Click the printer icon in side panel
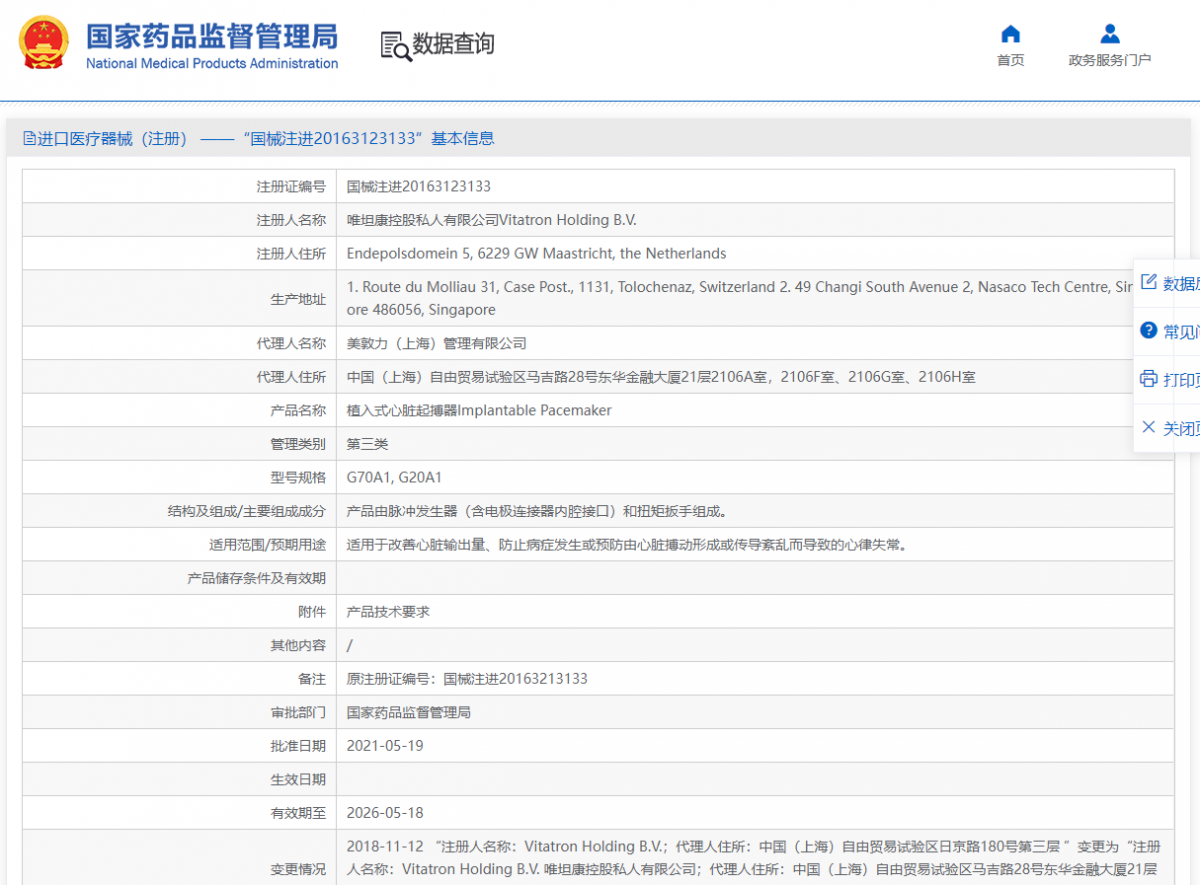 pos(1149,378)
